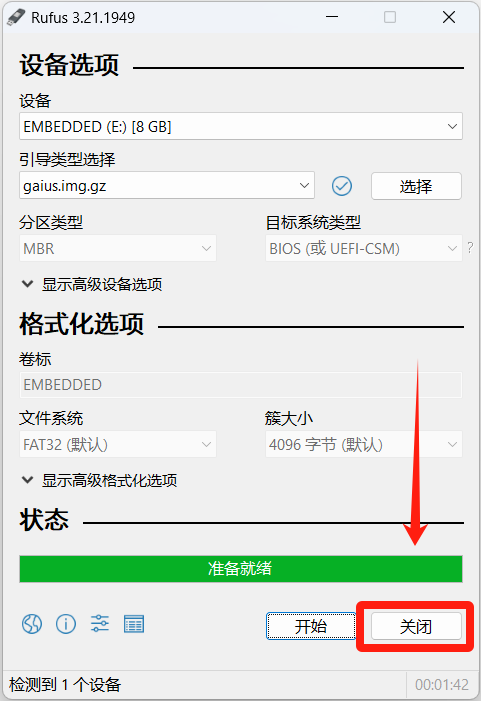This screenshot has width=481, height=701.
Task: Open the EMBEDDED (E:) device dropdown
Action: click(240, 127)
